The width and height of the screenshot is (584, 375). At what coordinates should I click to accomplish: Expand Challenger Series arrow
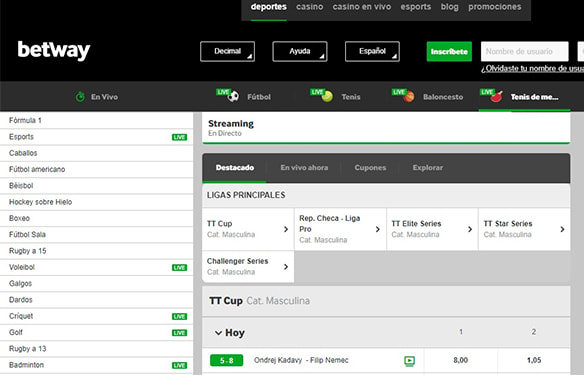point(286,267)
